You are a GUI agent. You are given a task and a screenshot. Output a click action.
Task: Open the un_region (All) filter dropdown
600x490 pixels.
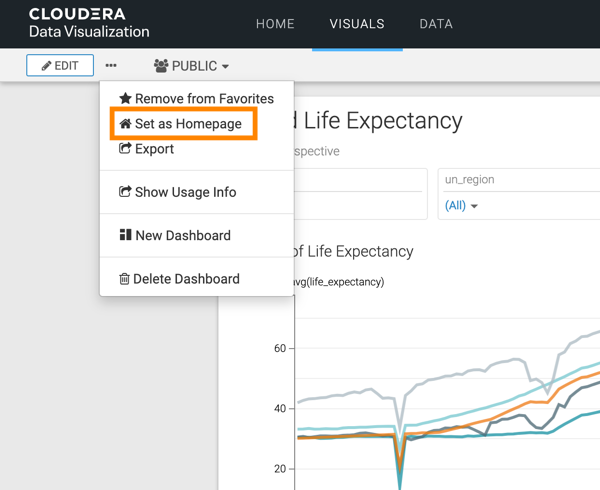click(x=461, y=206)
